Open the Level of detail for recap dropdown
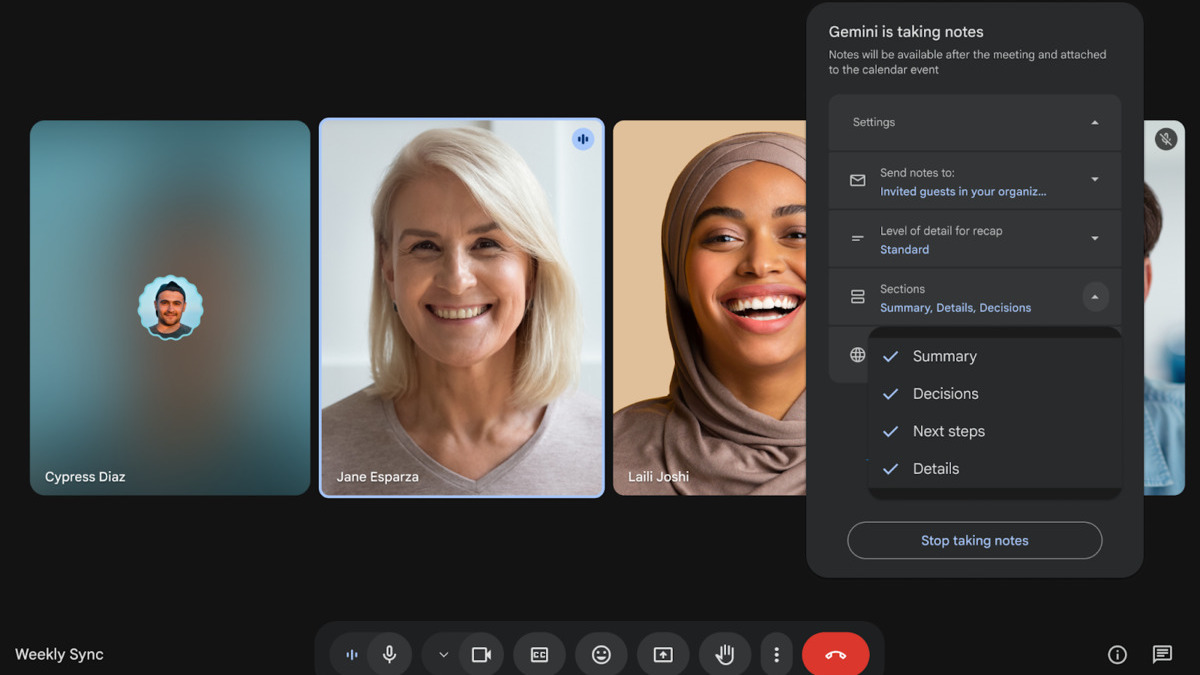The image size is (1200, 675). [x=1095, y=238]
